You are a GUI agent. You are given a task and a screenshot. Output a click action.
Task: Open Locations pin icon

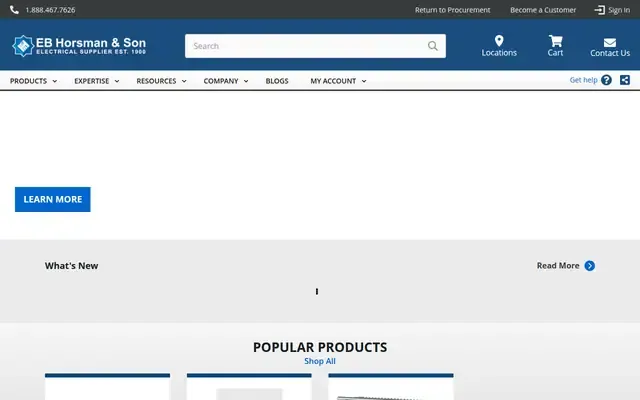(499, 41)
